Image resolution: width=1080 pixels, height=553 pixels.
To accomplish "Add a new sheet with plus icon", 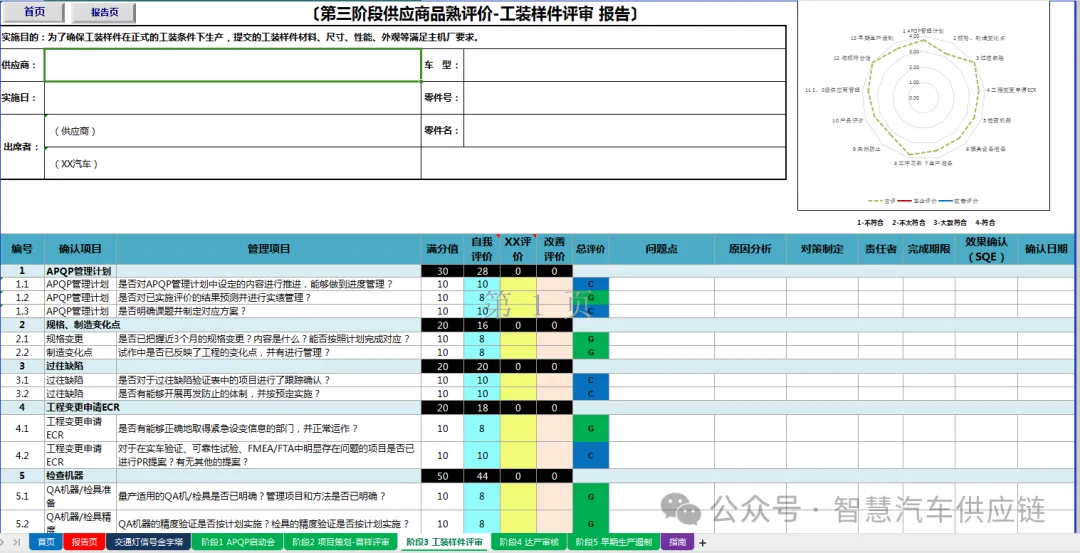I will coord(703,543).
